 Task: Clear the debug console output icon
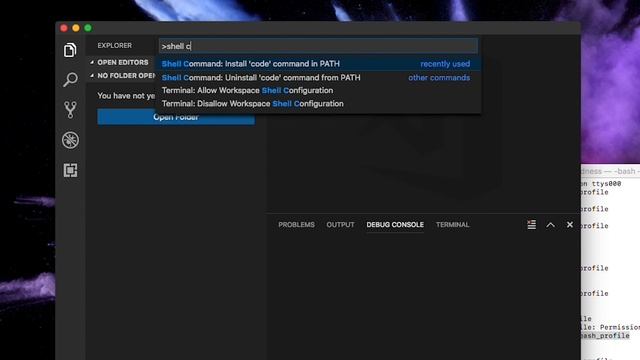(531, 225)
